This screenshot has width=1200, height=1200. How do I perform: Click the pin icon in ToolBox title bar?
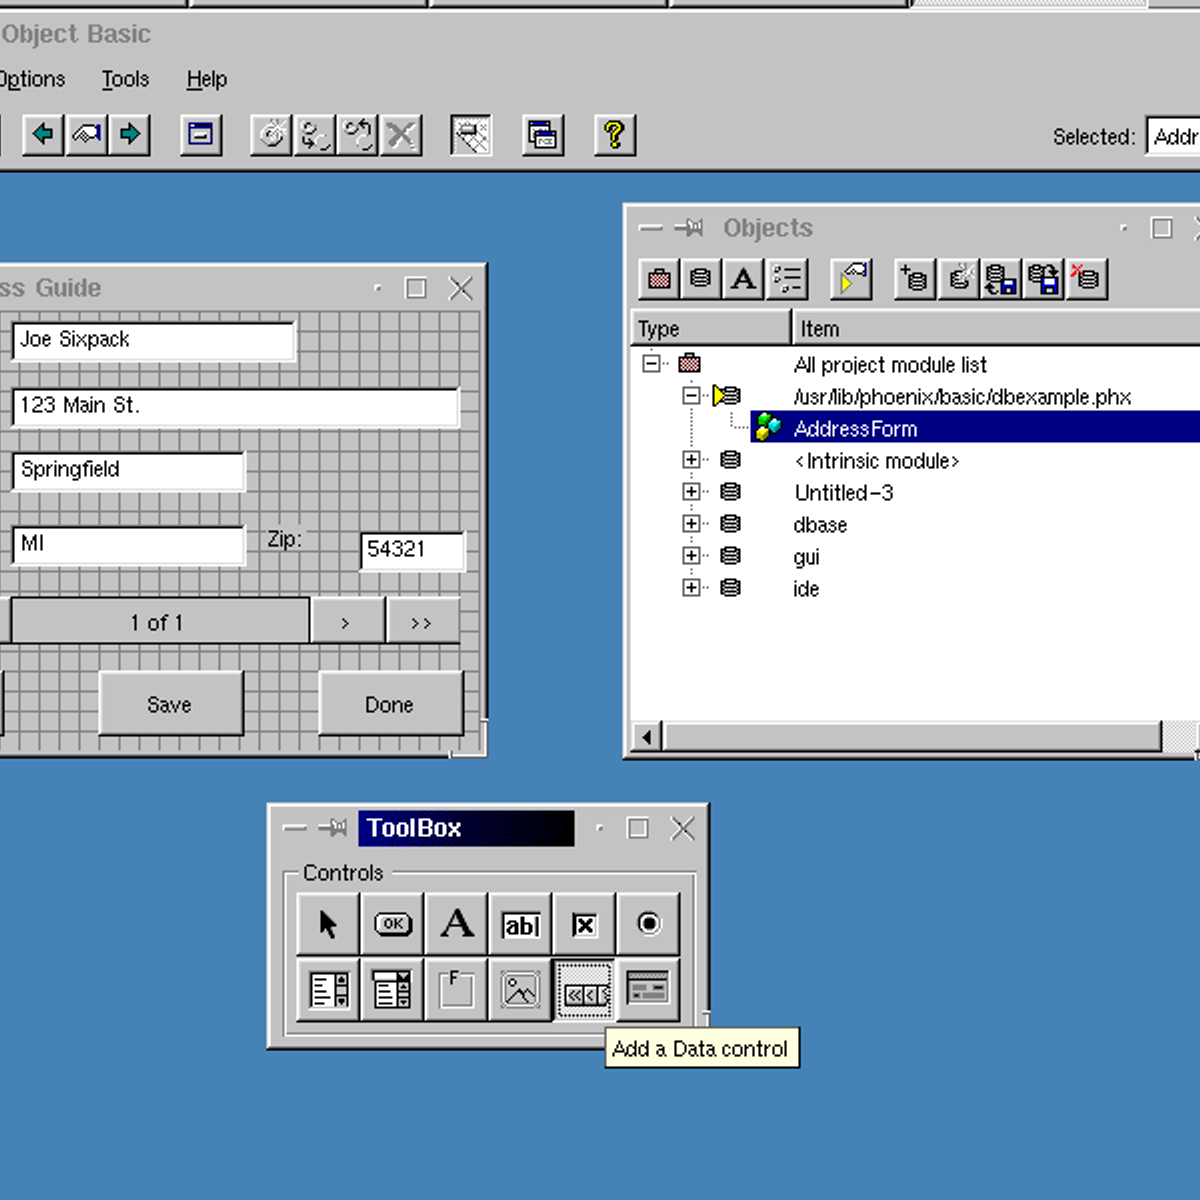333,828
